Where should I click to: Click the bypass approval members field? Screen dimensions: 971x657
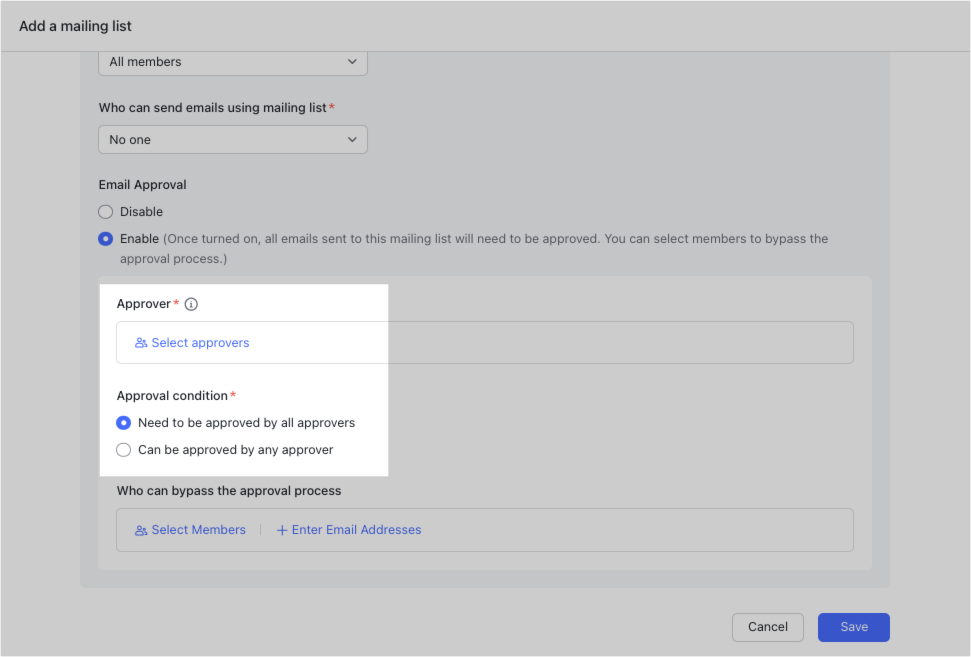click(484, 530)
